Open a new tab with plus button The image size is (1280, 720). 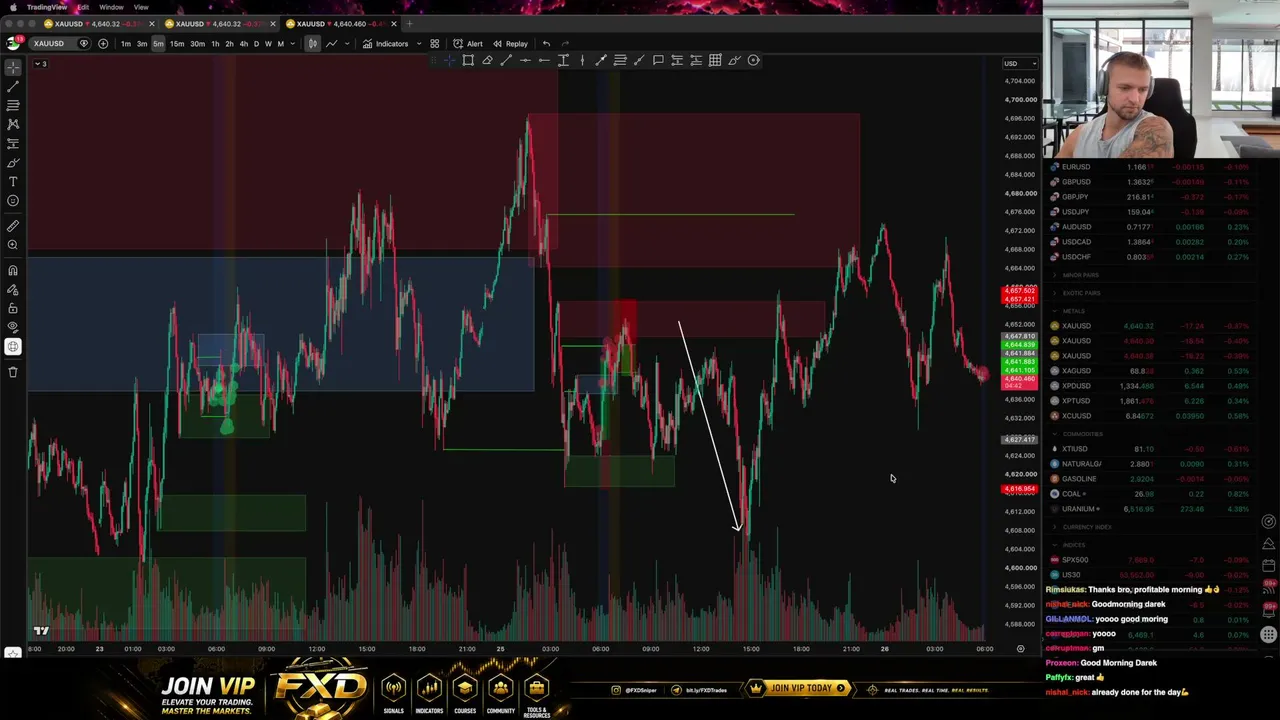tap(409, 24)
